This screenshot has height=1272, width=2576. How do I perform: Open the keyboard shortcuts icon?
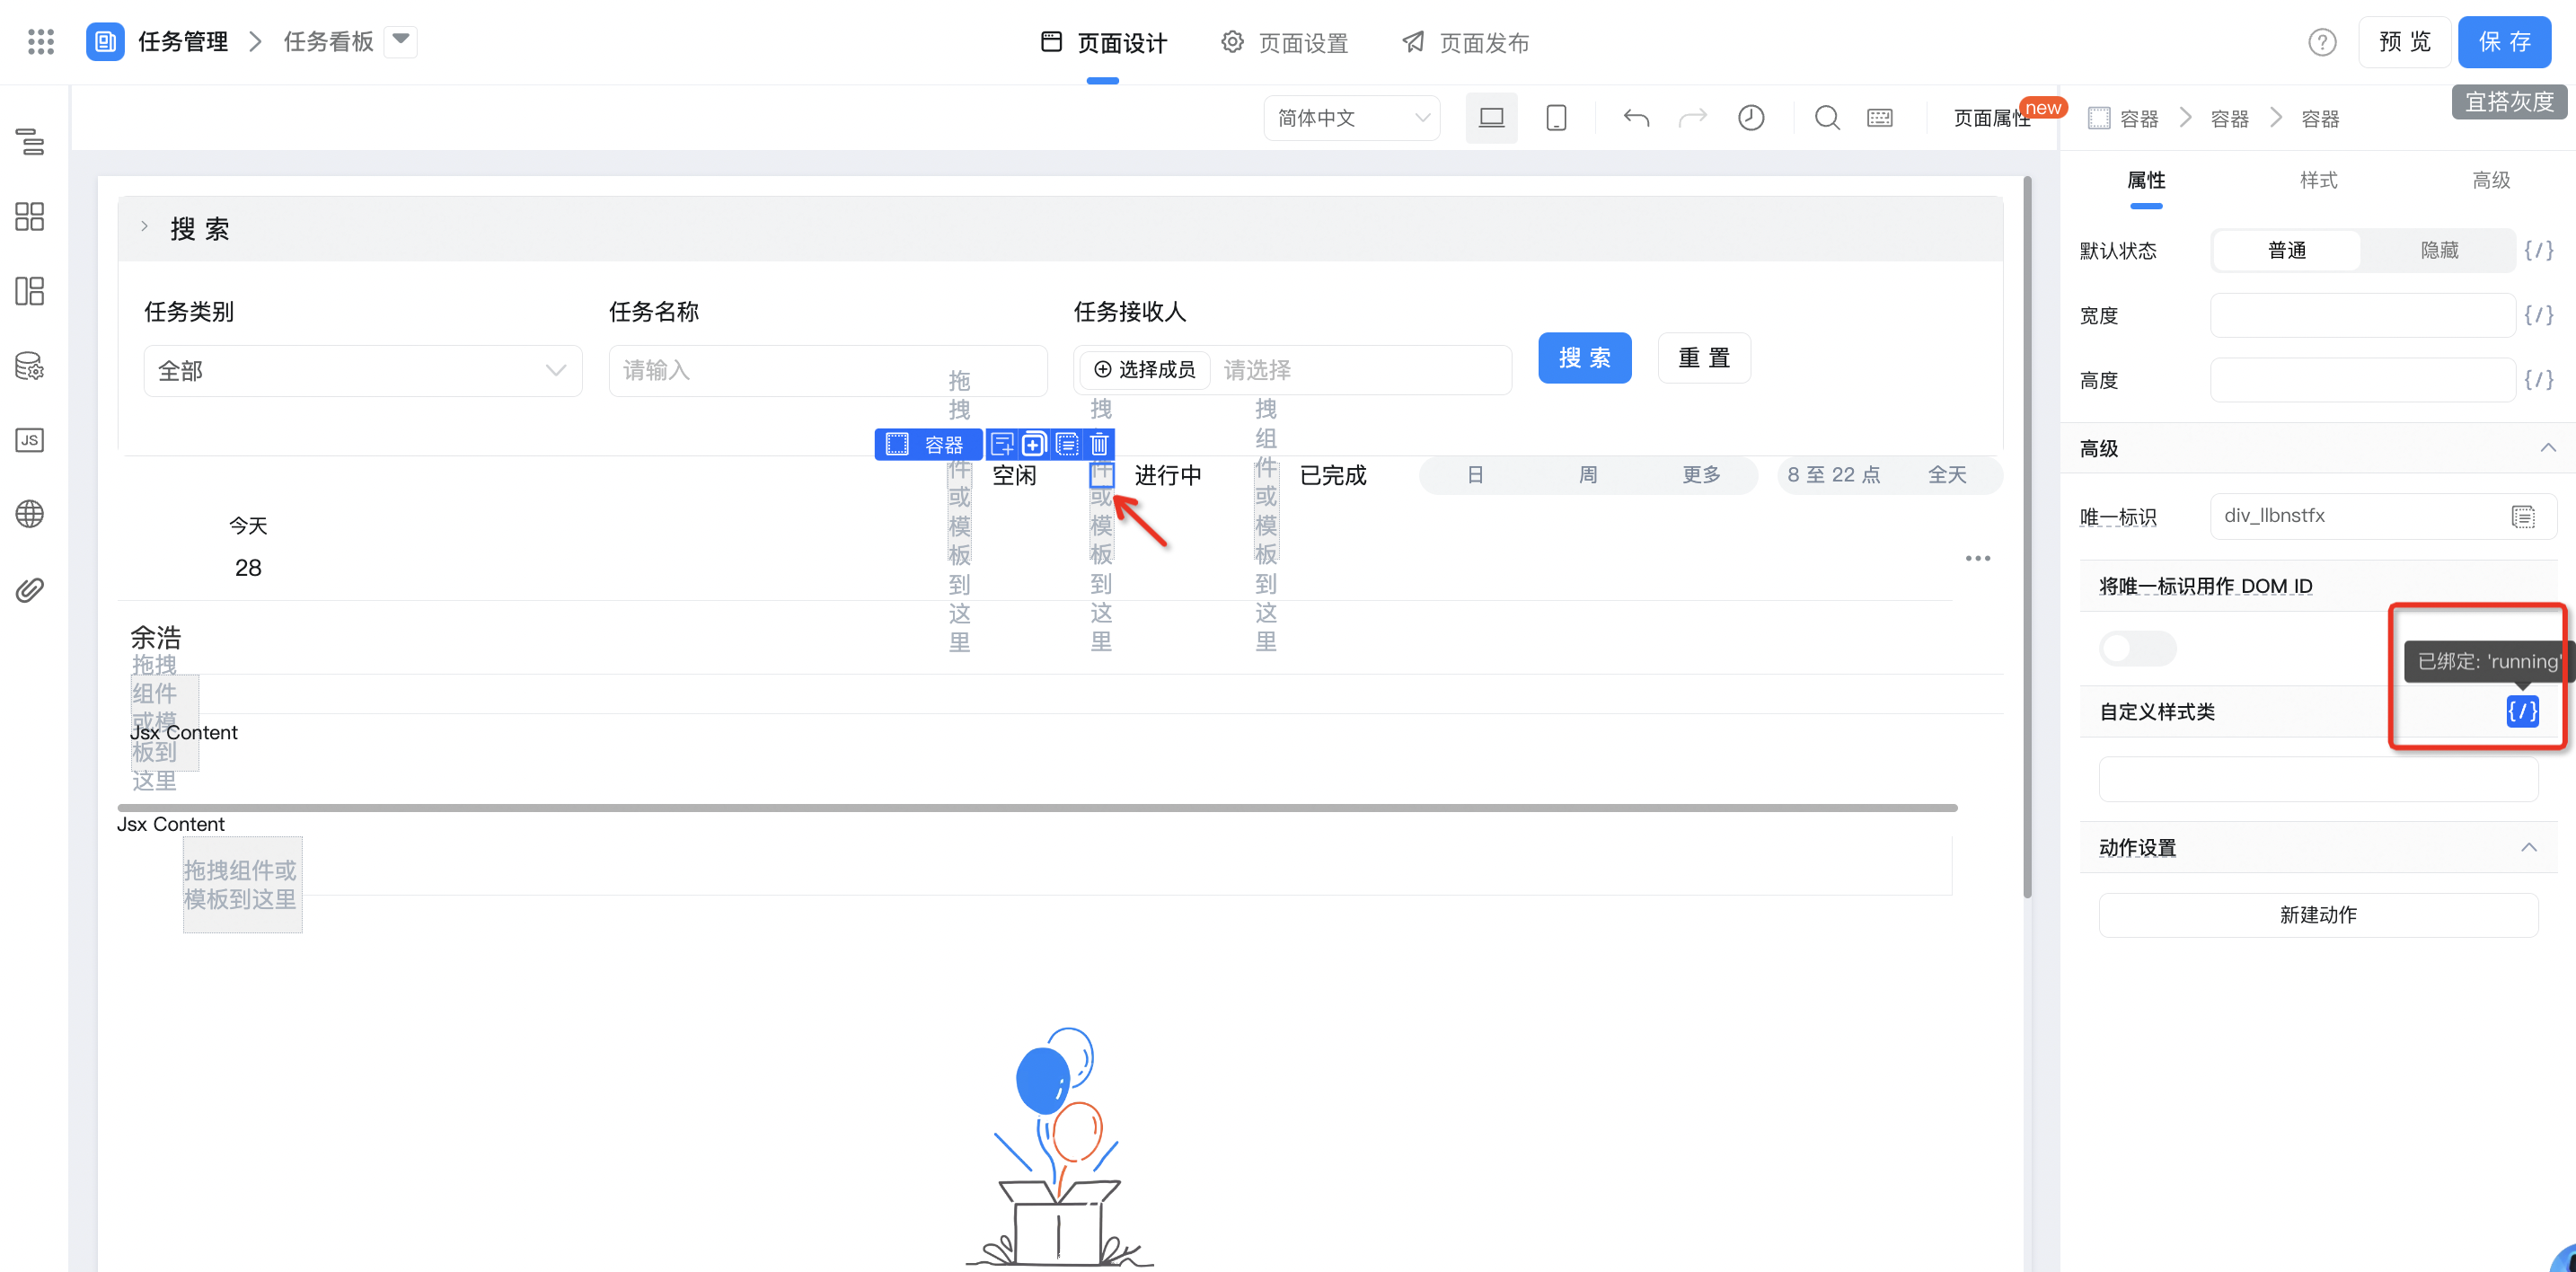(x=1880, y=118)
